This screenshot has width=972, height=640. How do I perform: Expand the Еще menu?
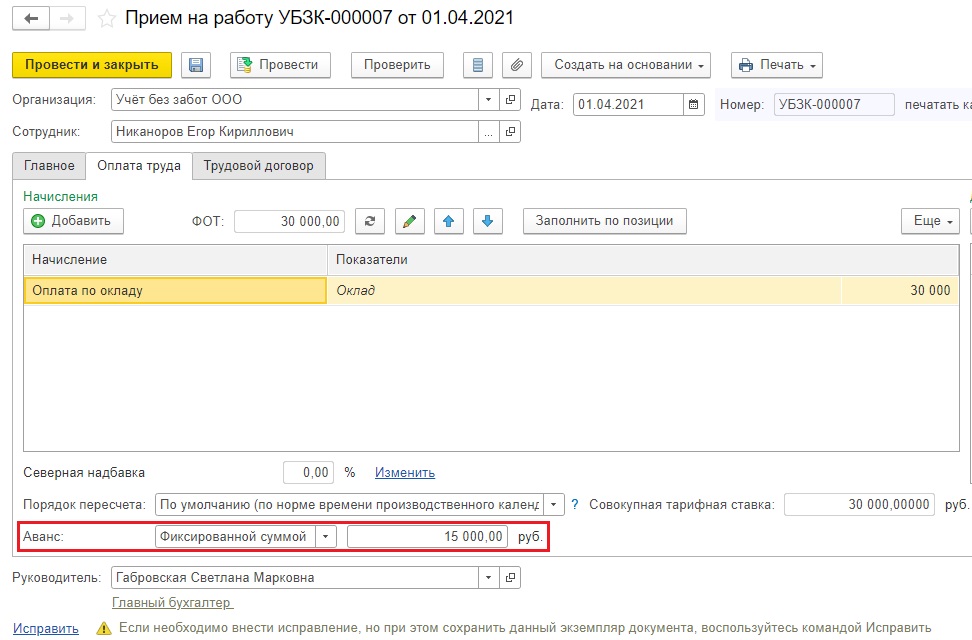[930, 221]
